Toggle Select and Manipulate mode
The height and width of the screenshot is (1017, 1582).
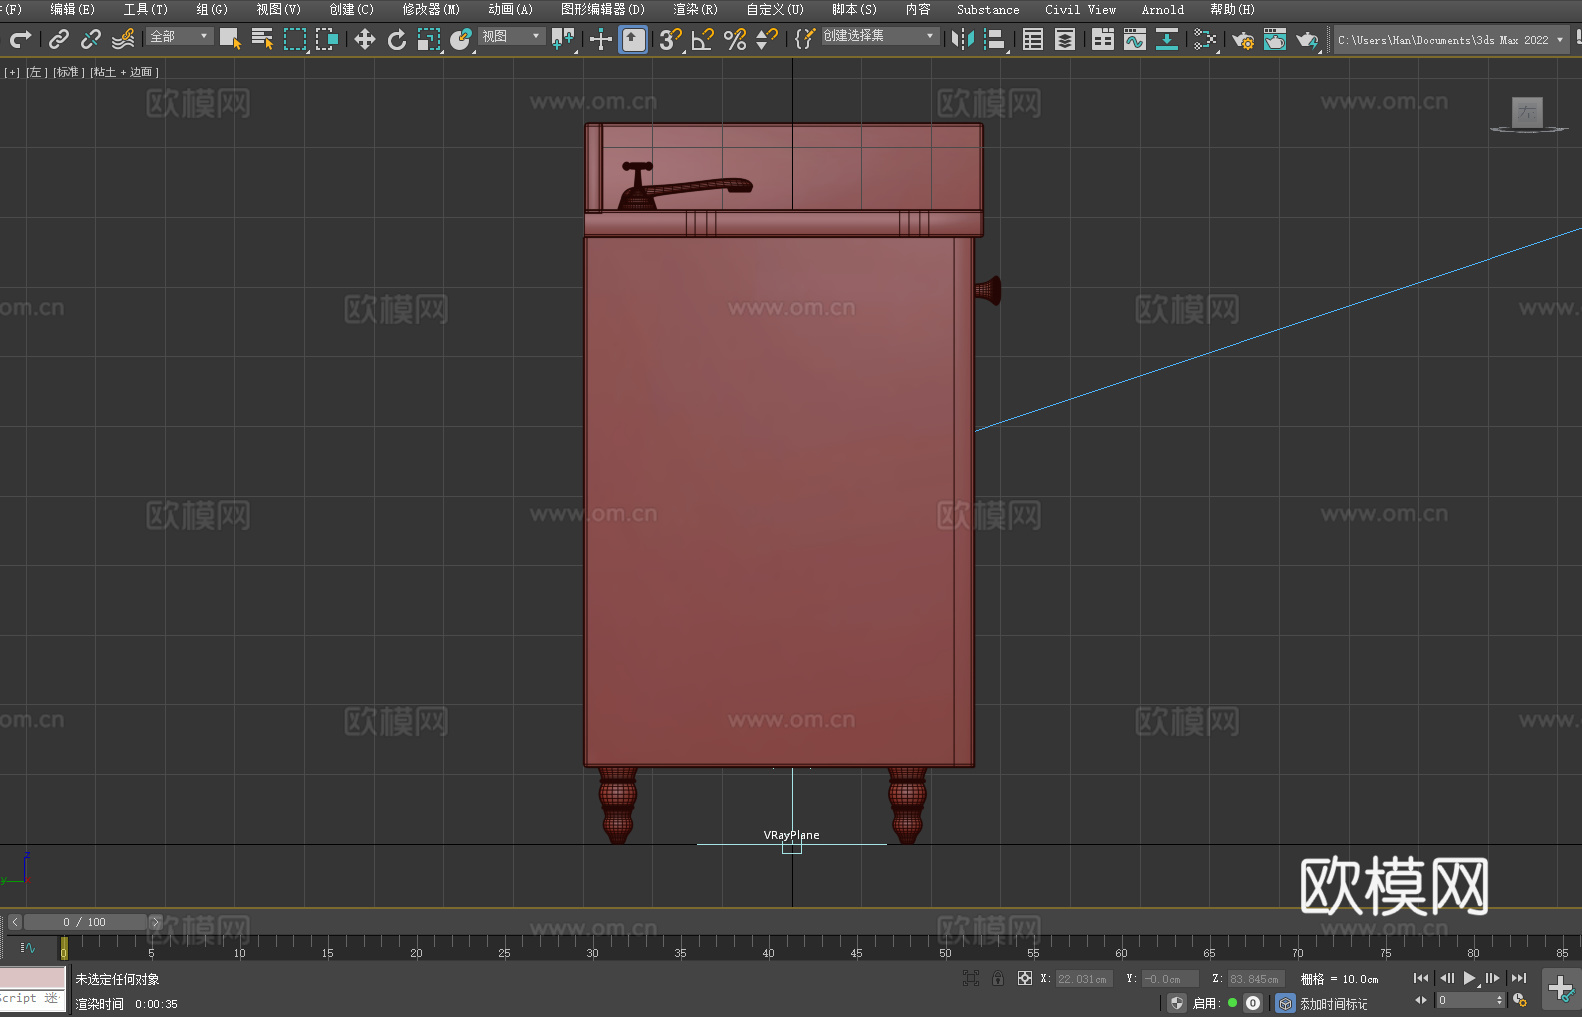tap(601, 39)
